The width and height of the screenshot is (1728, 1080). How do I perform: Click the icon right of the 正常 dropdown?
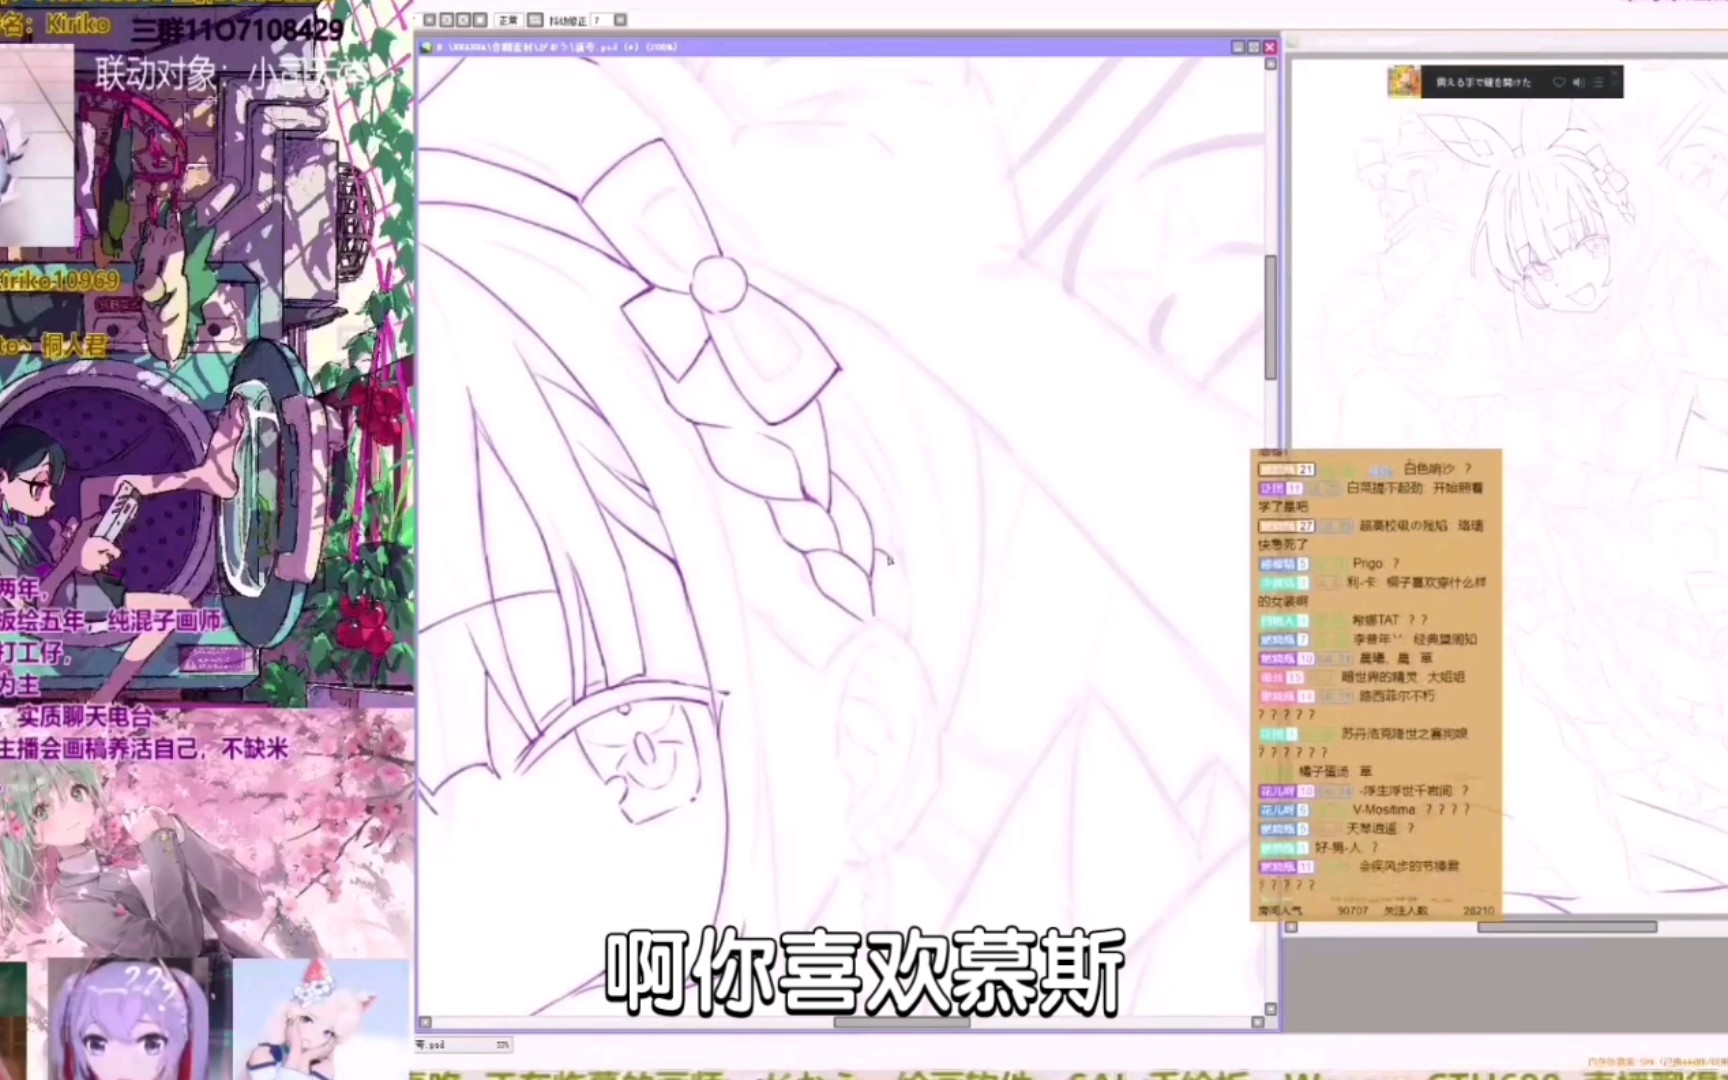[535, 20]
